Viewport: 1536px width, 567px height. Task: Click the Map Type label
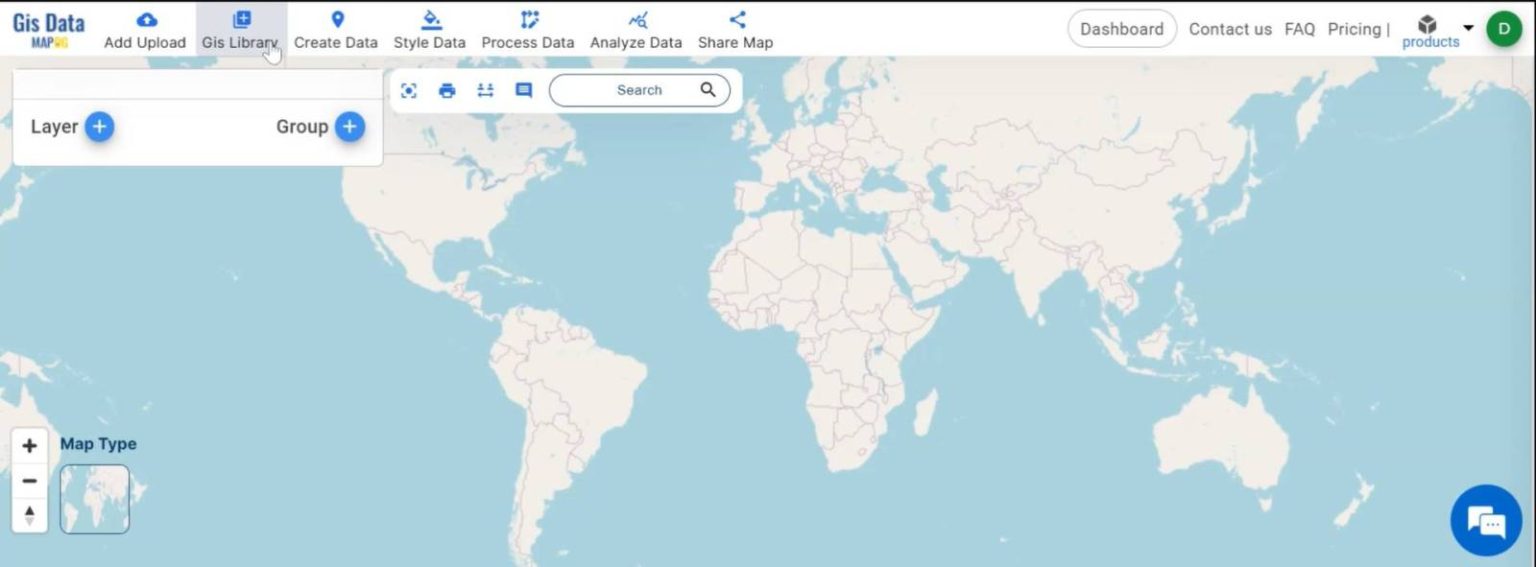pyautogui.click(x=98, y=444)
